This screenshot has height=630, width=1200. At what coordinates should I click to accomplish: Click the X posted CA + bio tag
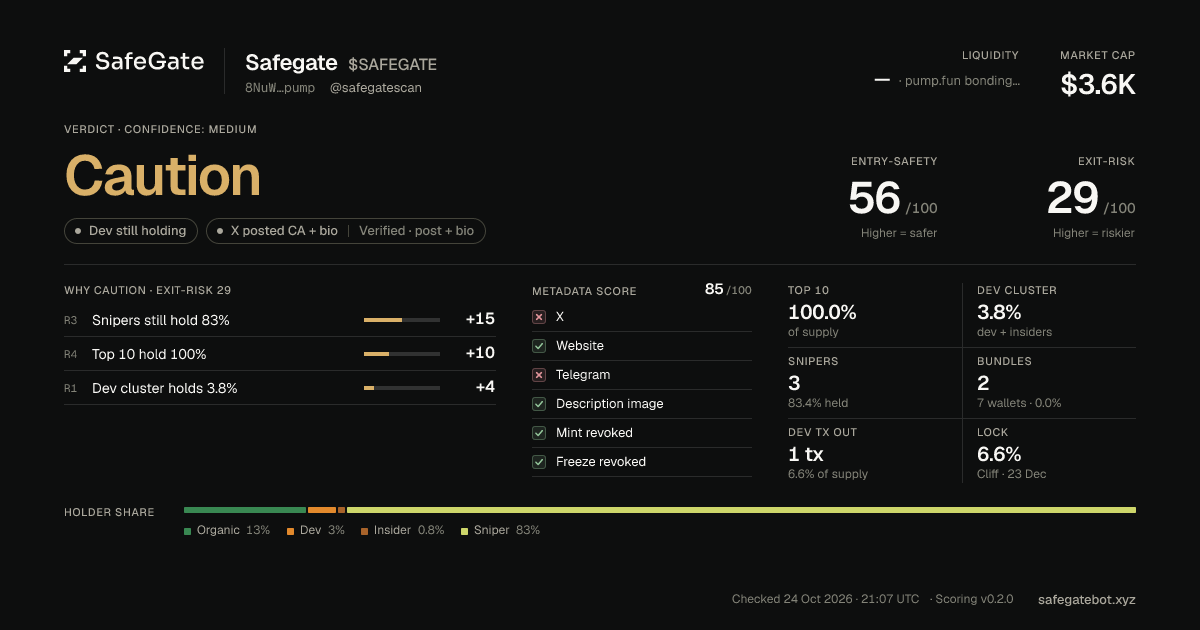pos(346,231)
